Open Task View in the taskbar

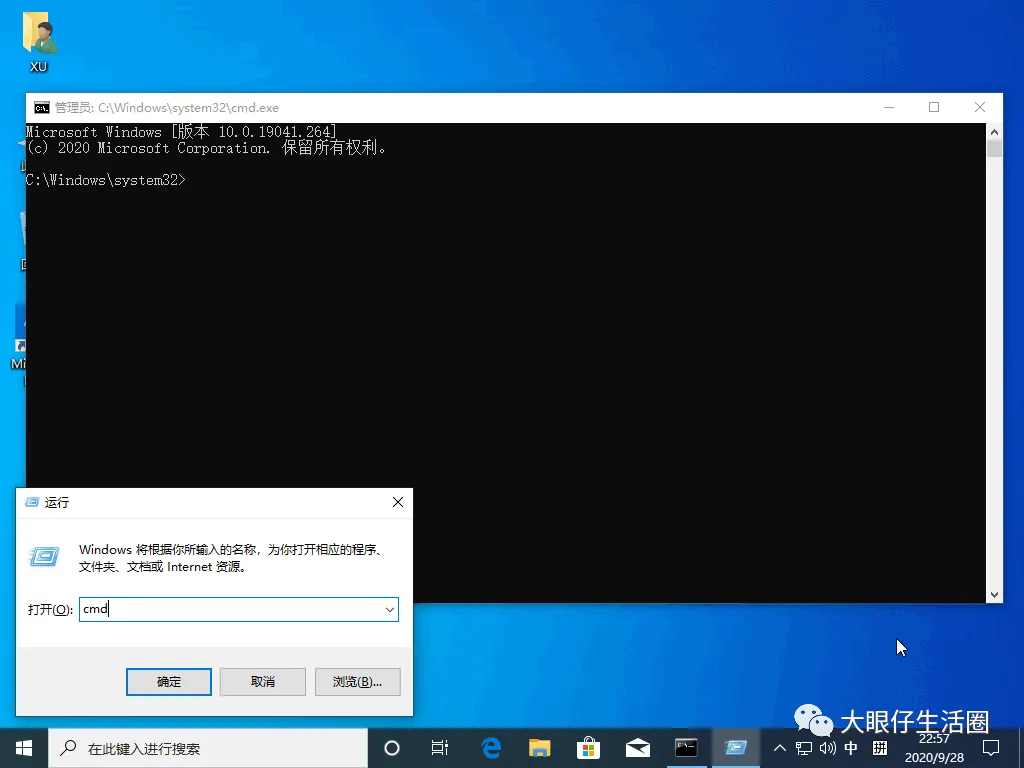[439, 747]
